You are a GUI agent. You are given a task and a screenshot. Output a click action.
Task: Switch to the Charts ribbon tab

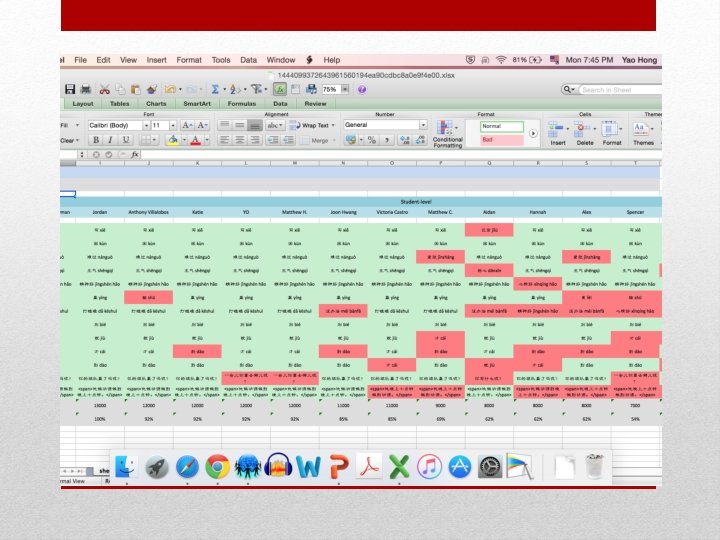pos(156,104)
